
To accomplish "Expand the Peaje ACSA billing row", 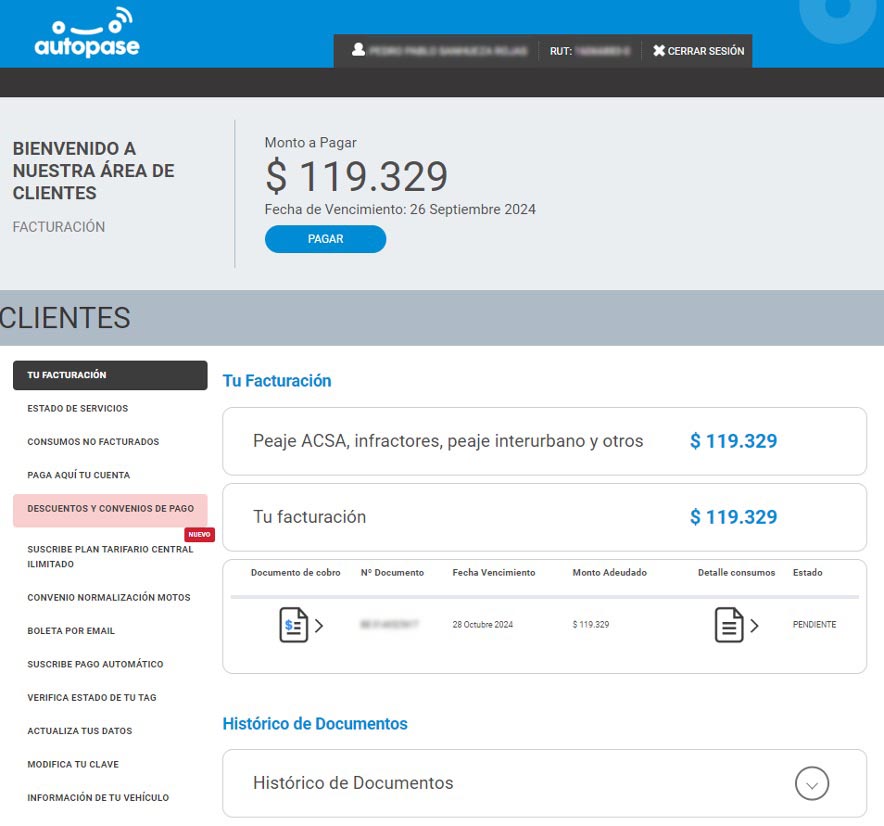I will pos(544,441).
